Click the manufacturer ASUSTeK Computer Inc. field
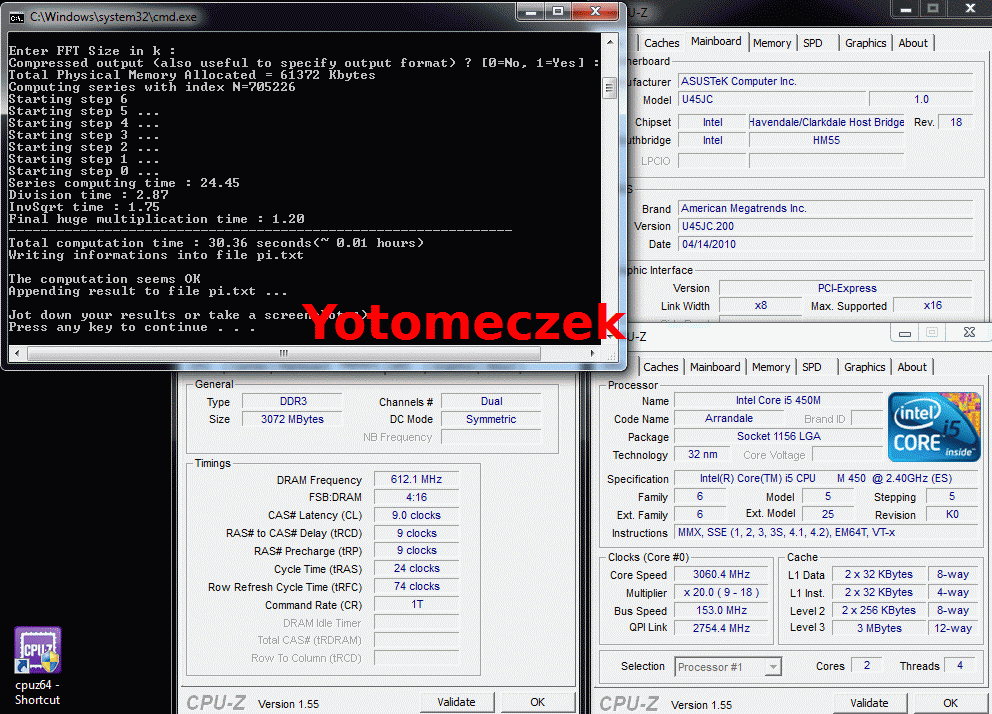This screenshot has height=714, width=992. click(x=826, y=82)
